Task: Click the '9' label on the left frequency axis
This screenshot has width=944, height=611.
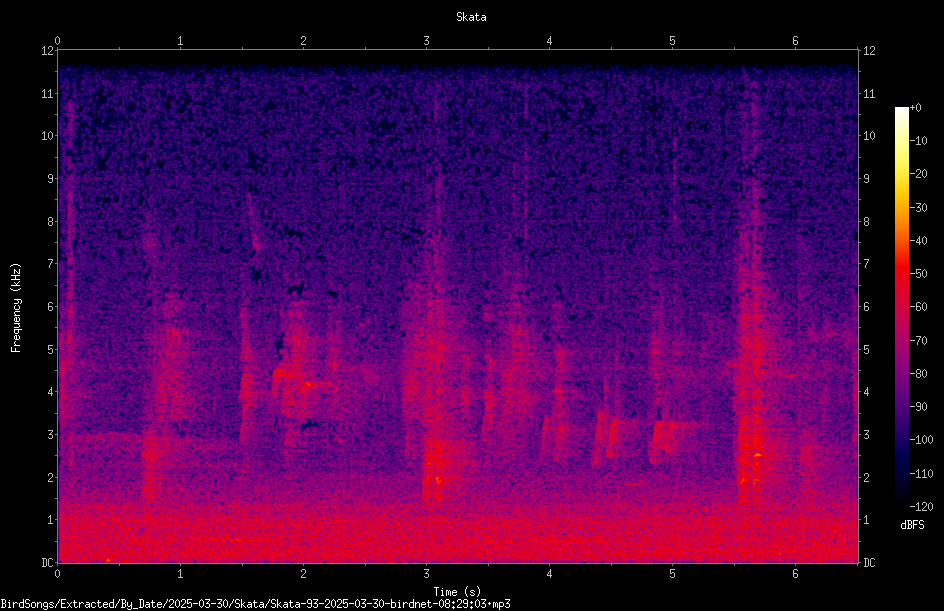Action: click(50, 179)
